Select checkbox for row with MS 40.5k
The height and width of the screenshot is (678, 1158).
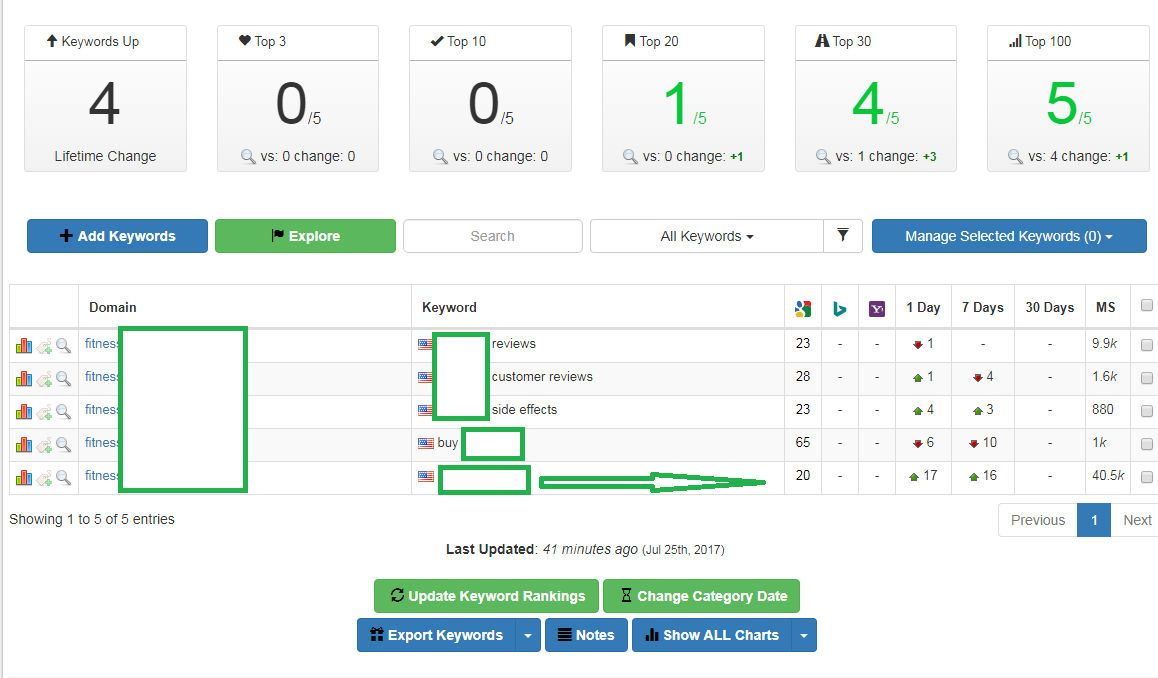point(1146,477)
